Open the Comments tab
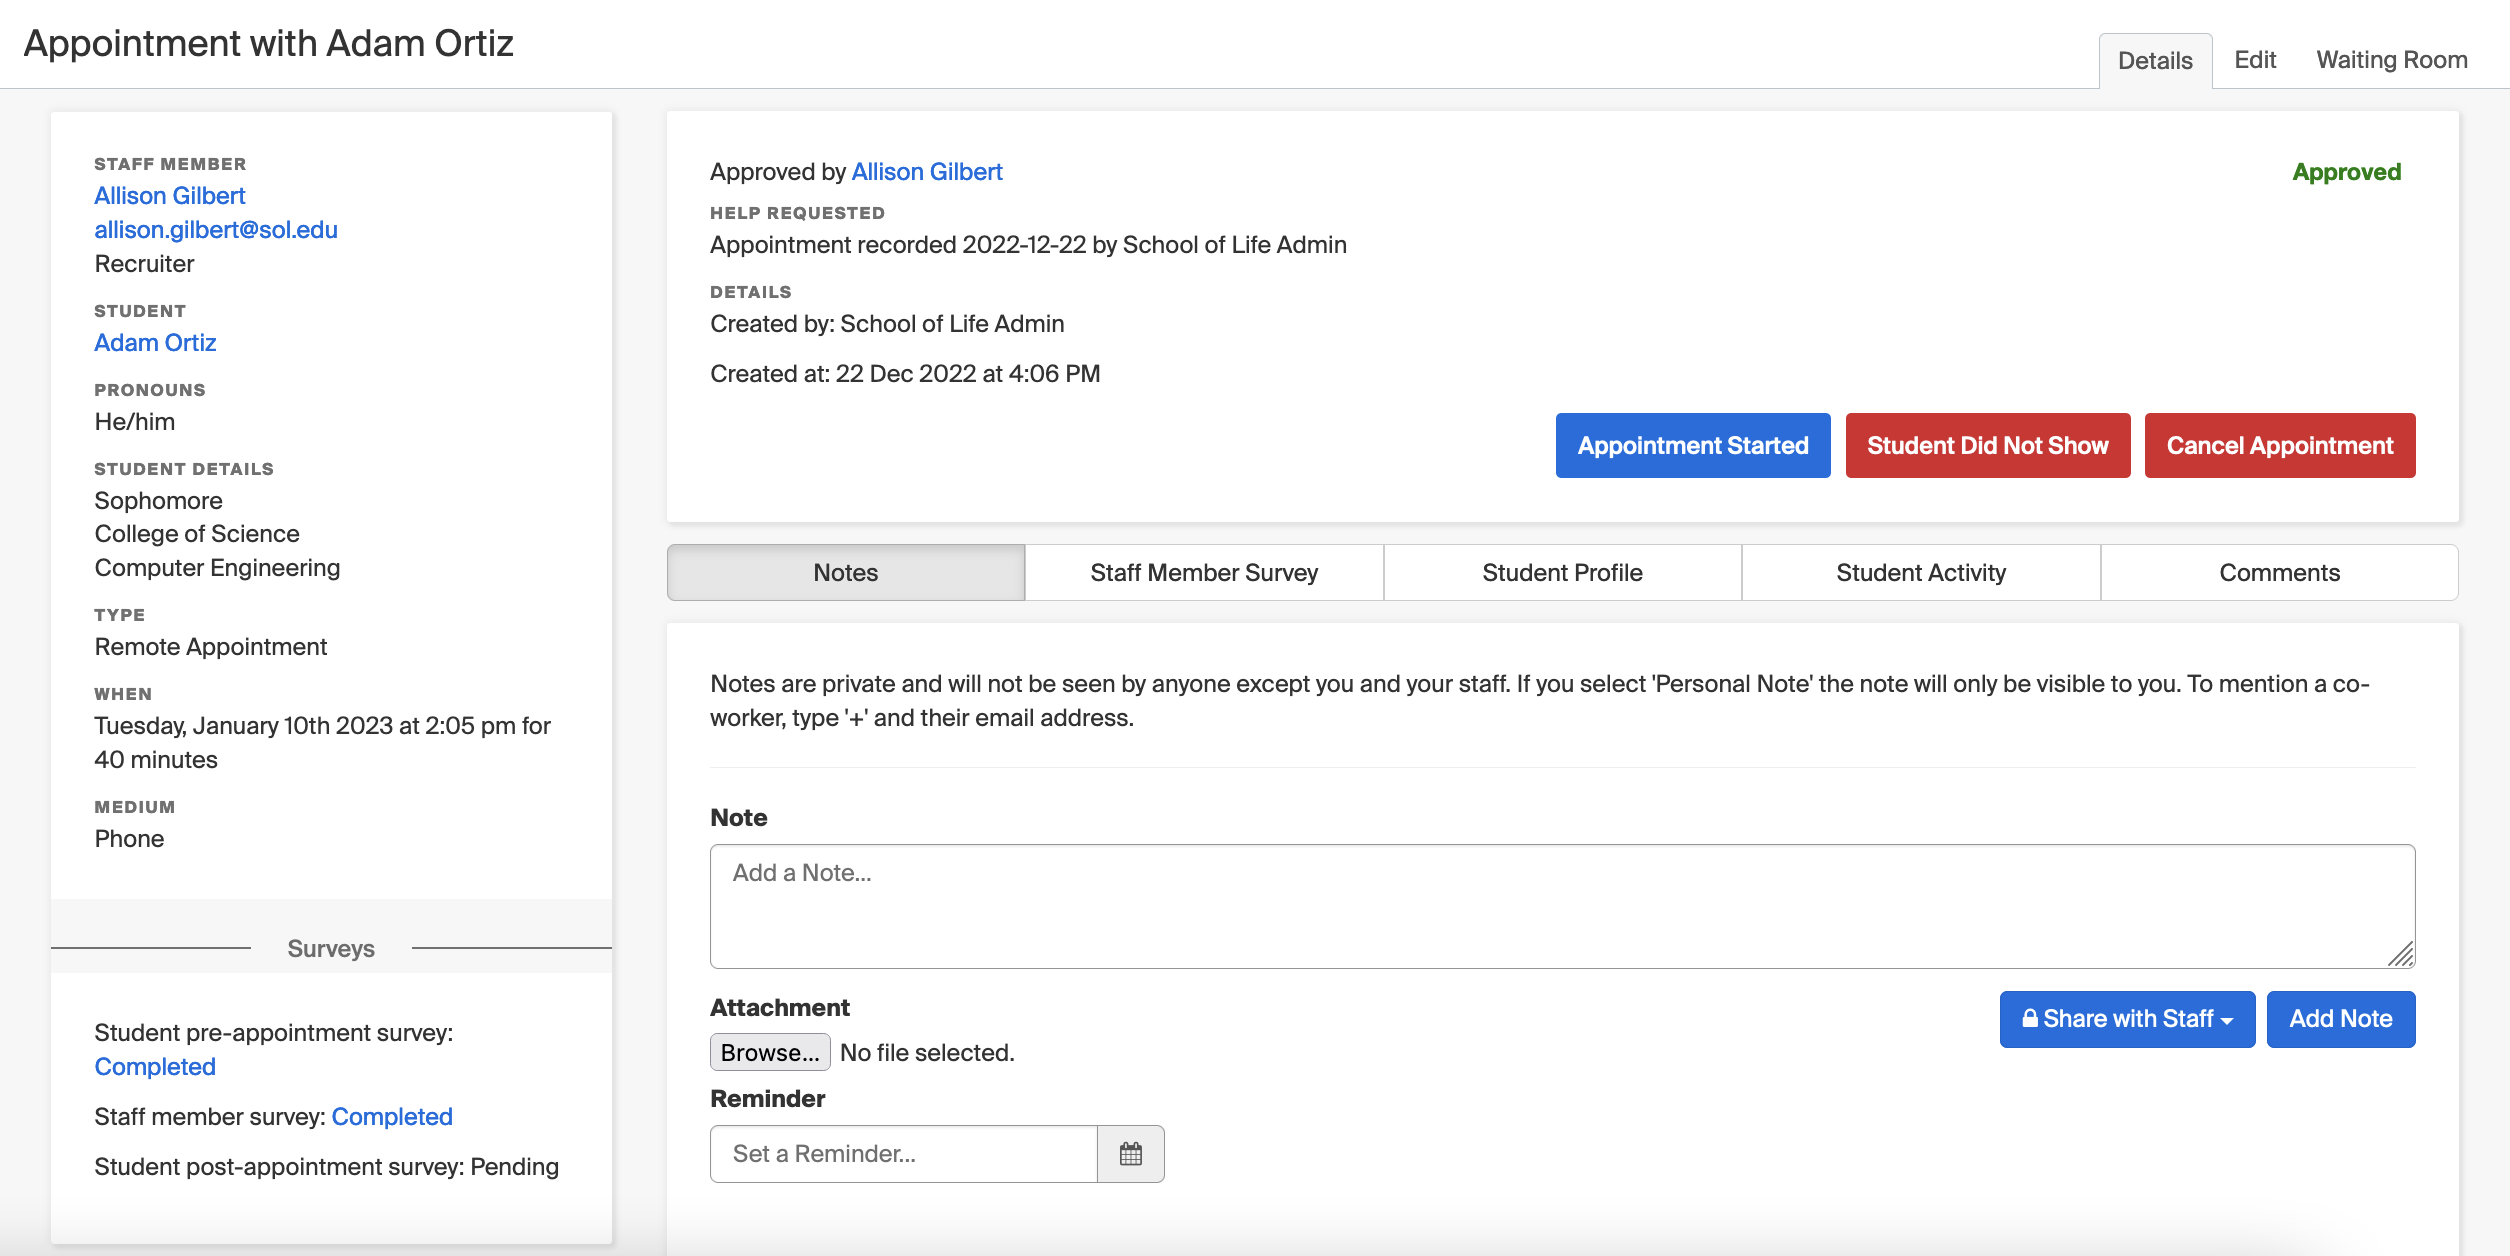 pos(2279,572)
